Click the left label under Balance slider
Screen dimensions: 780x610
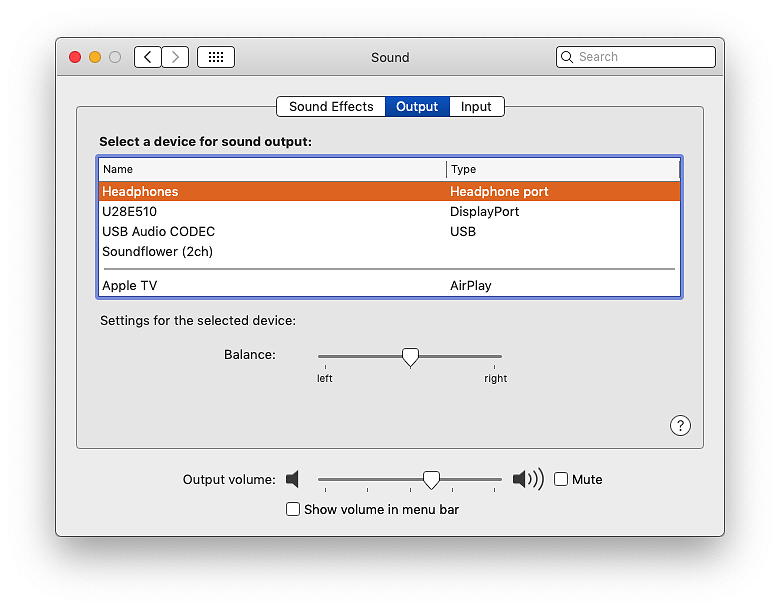coord(325,378)
